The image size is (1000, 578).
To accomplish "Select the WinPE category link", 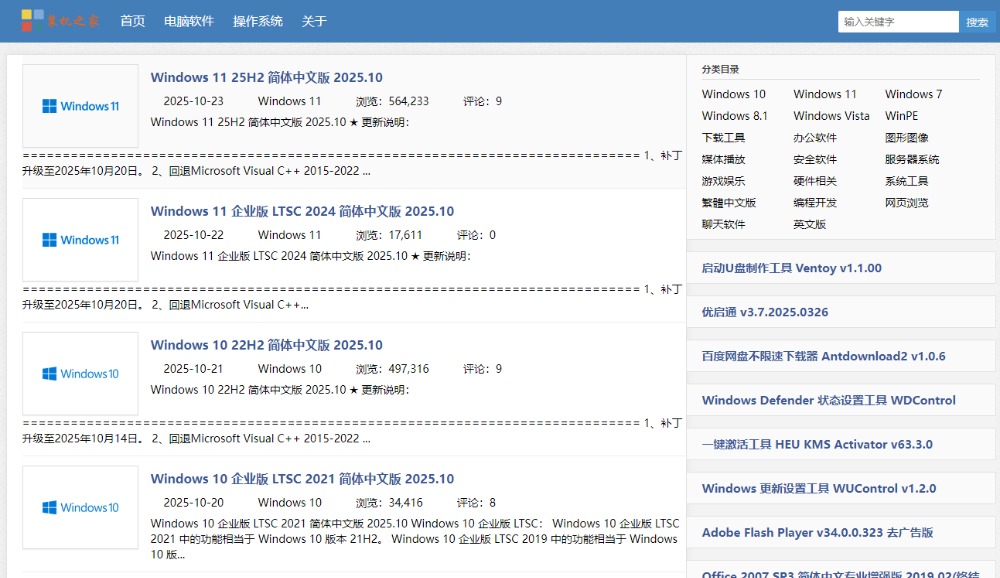I will tap(901, 116).
